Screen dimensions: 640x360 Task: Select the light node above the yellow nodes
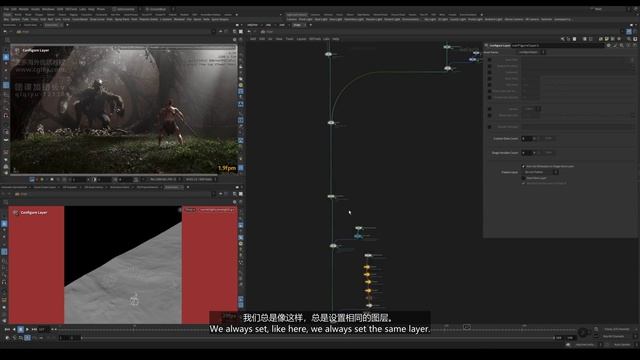pyautogui.click(x=368, y=256)
